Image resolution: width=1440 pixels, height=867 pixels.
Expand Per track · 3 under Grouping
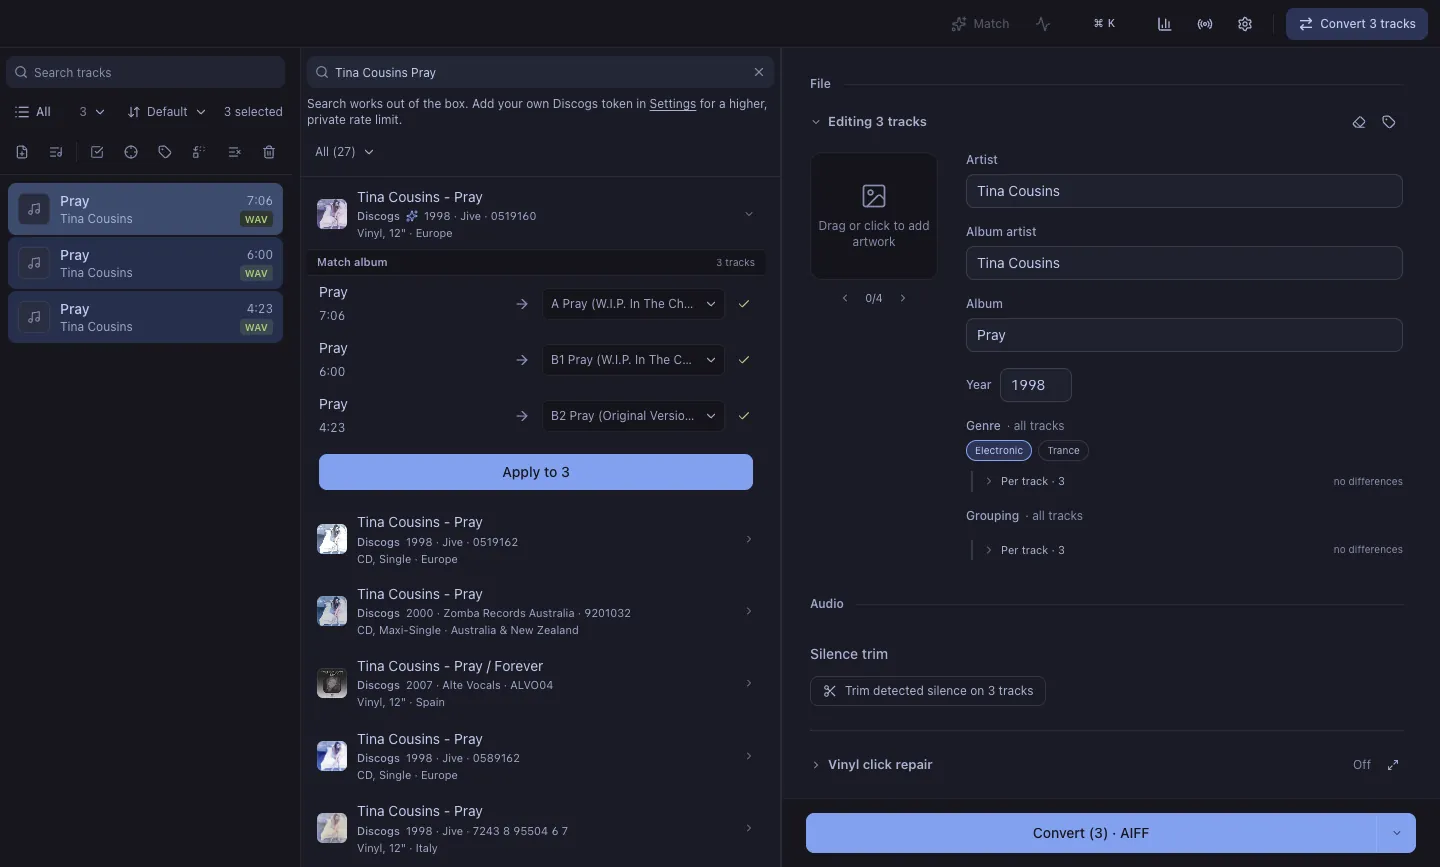coord(1025,550)
